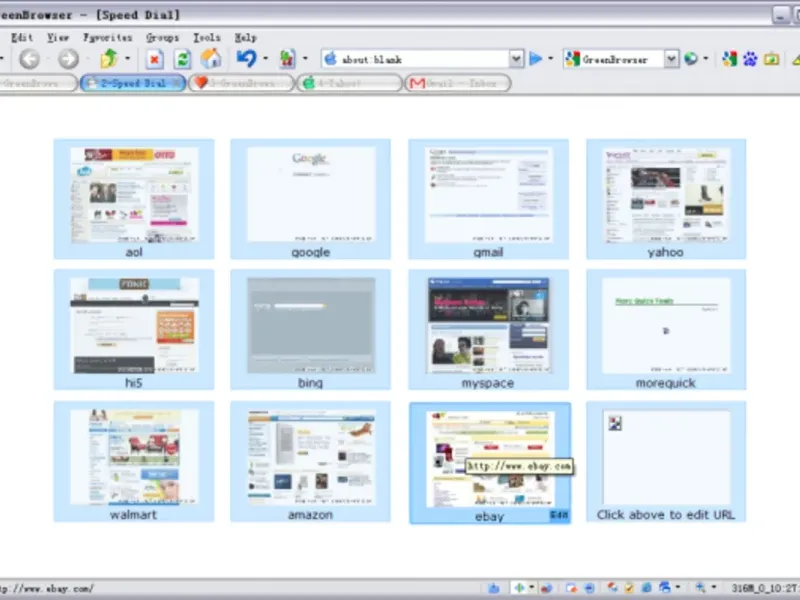Refresh the page with the green arrows icon
This screenshot has height=600, width=800.
(x=182, y=59)
